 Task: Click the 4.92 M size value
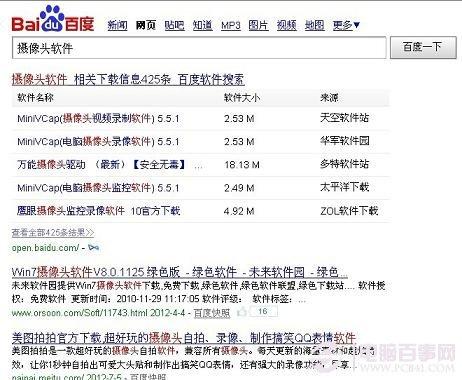pos(239,211)
